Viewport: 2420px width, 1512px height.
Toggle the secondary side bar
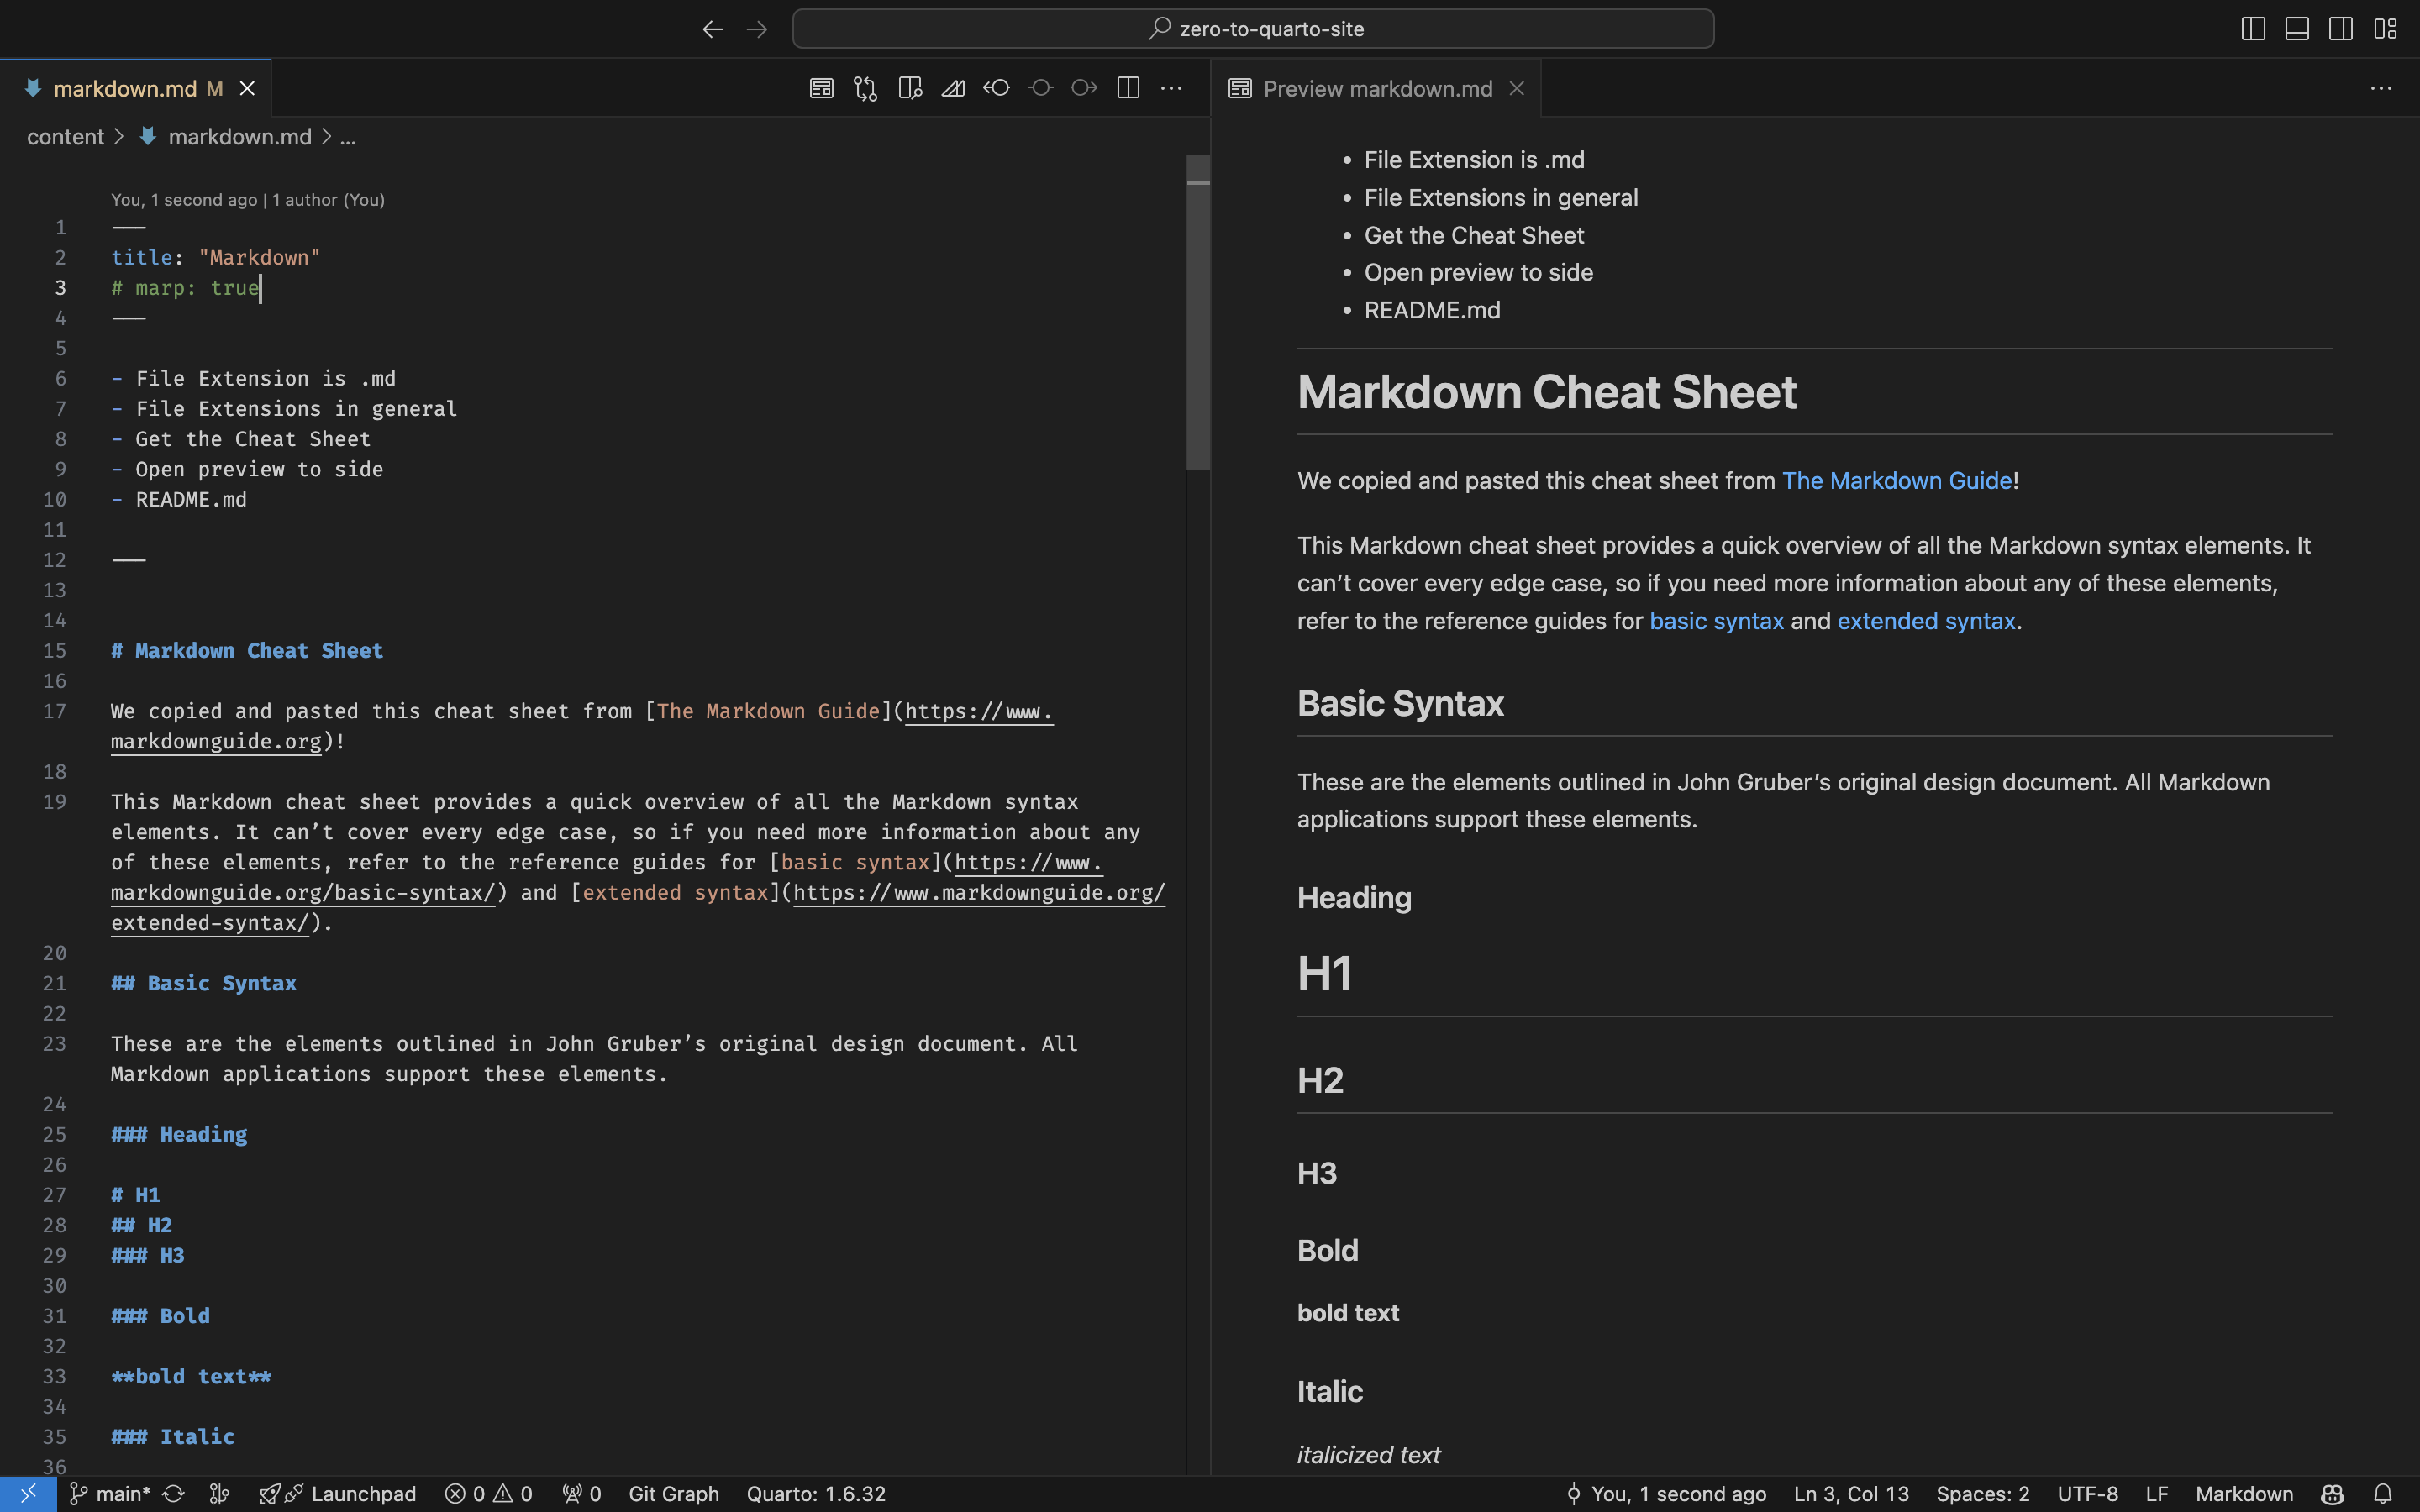tap(2341, 29)
